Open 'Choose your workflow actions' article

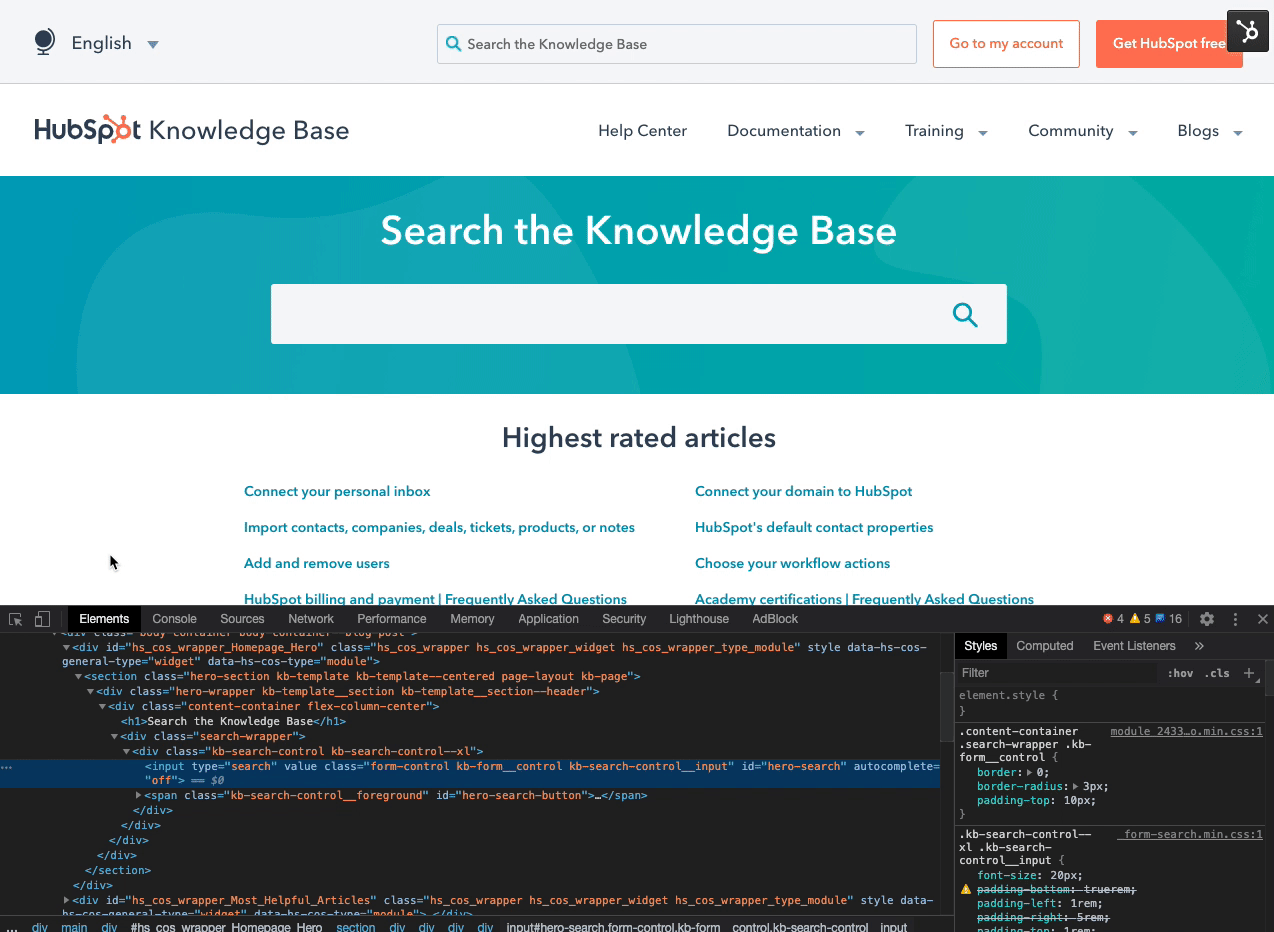pos(792,563)
